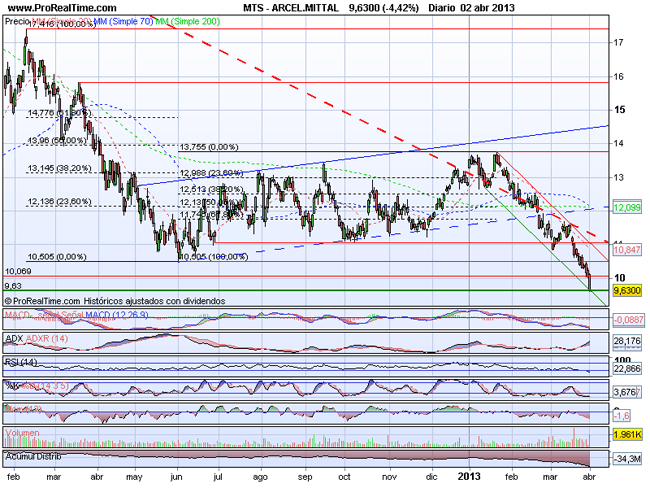Select the RSI (14) indicator label

pos(22,362)
